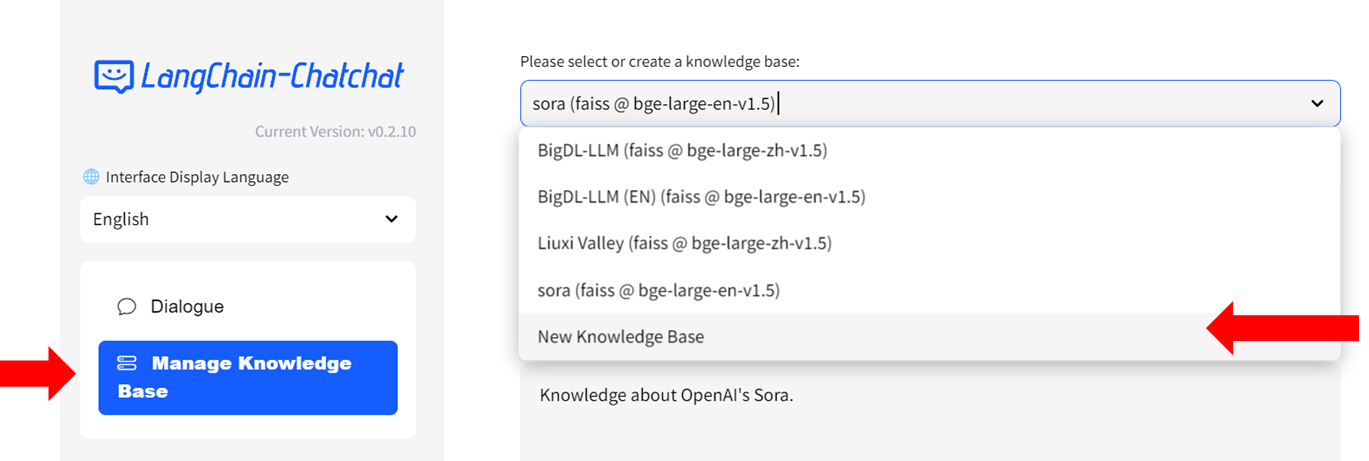Click inside the knowledge base search field
Image resolution: width=1369 pixels, height=461 pixels.
pos(900,103)
